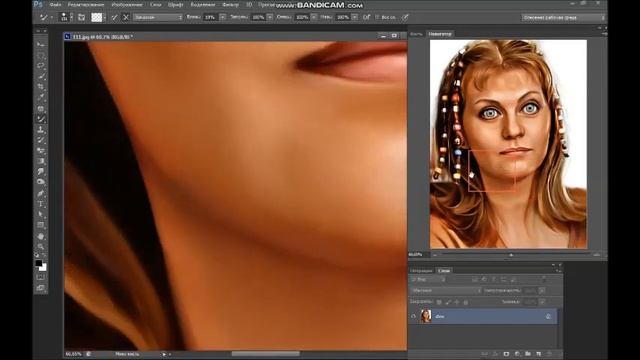This screenshot has width=640, height=360.
Task: Create a new adjustment layer
Action: coord(517,354)
